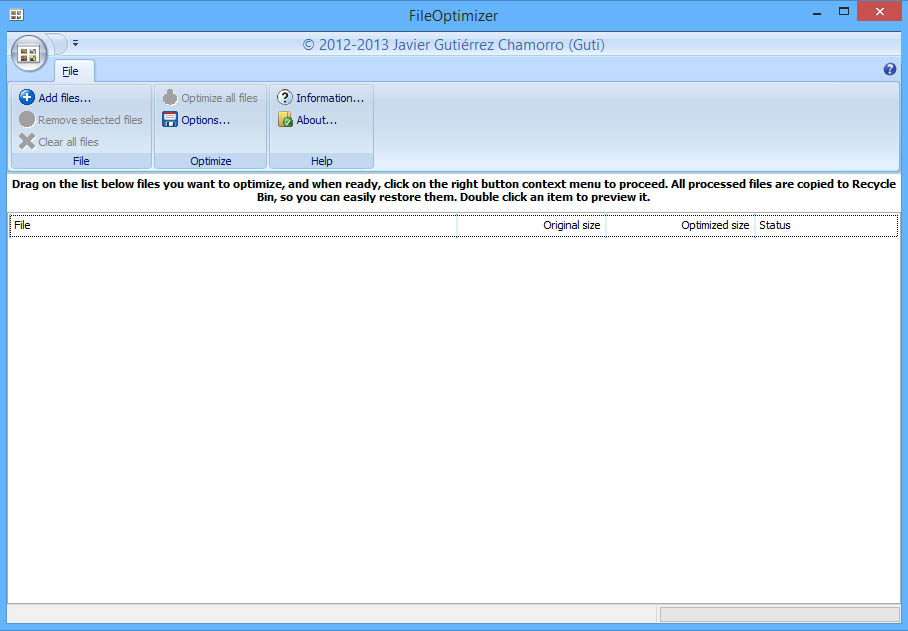Click the Options... button label
The width and height of the screenshot is (908, 631).
click(205, 120)
